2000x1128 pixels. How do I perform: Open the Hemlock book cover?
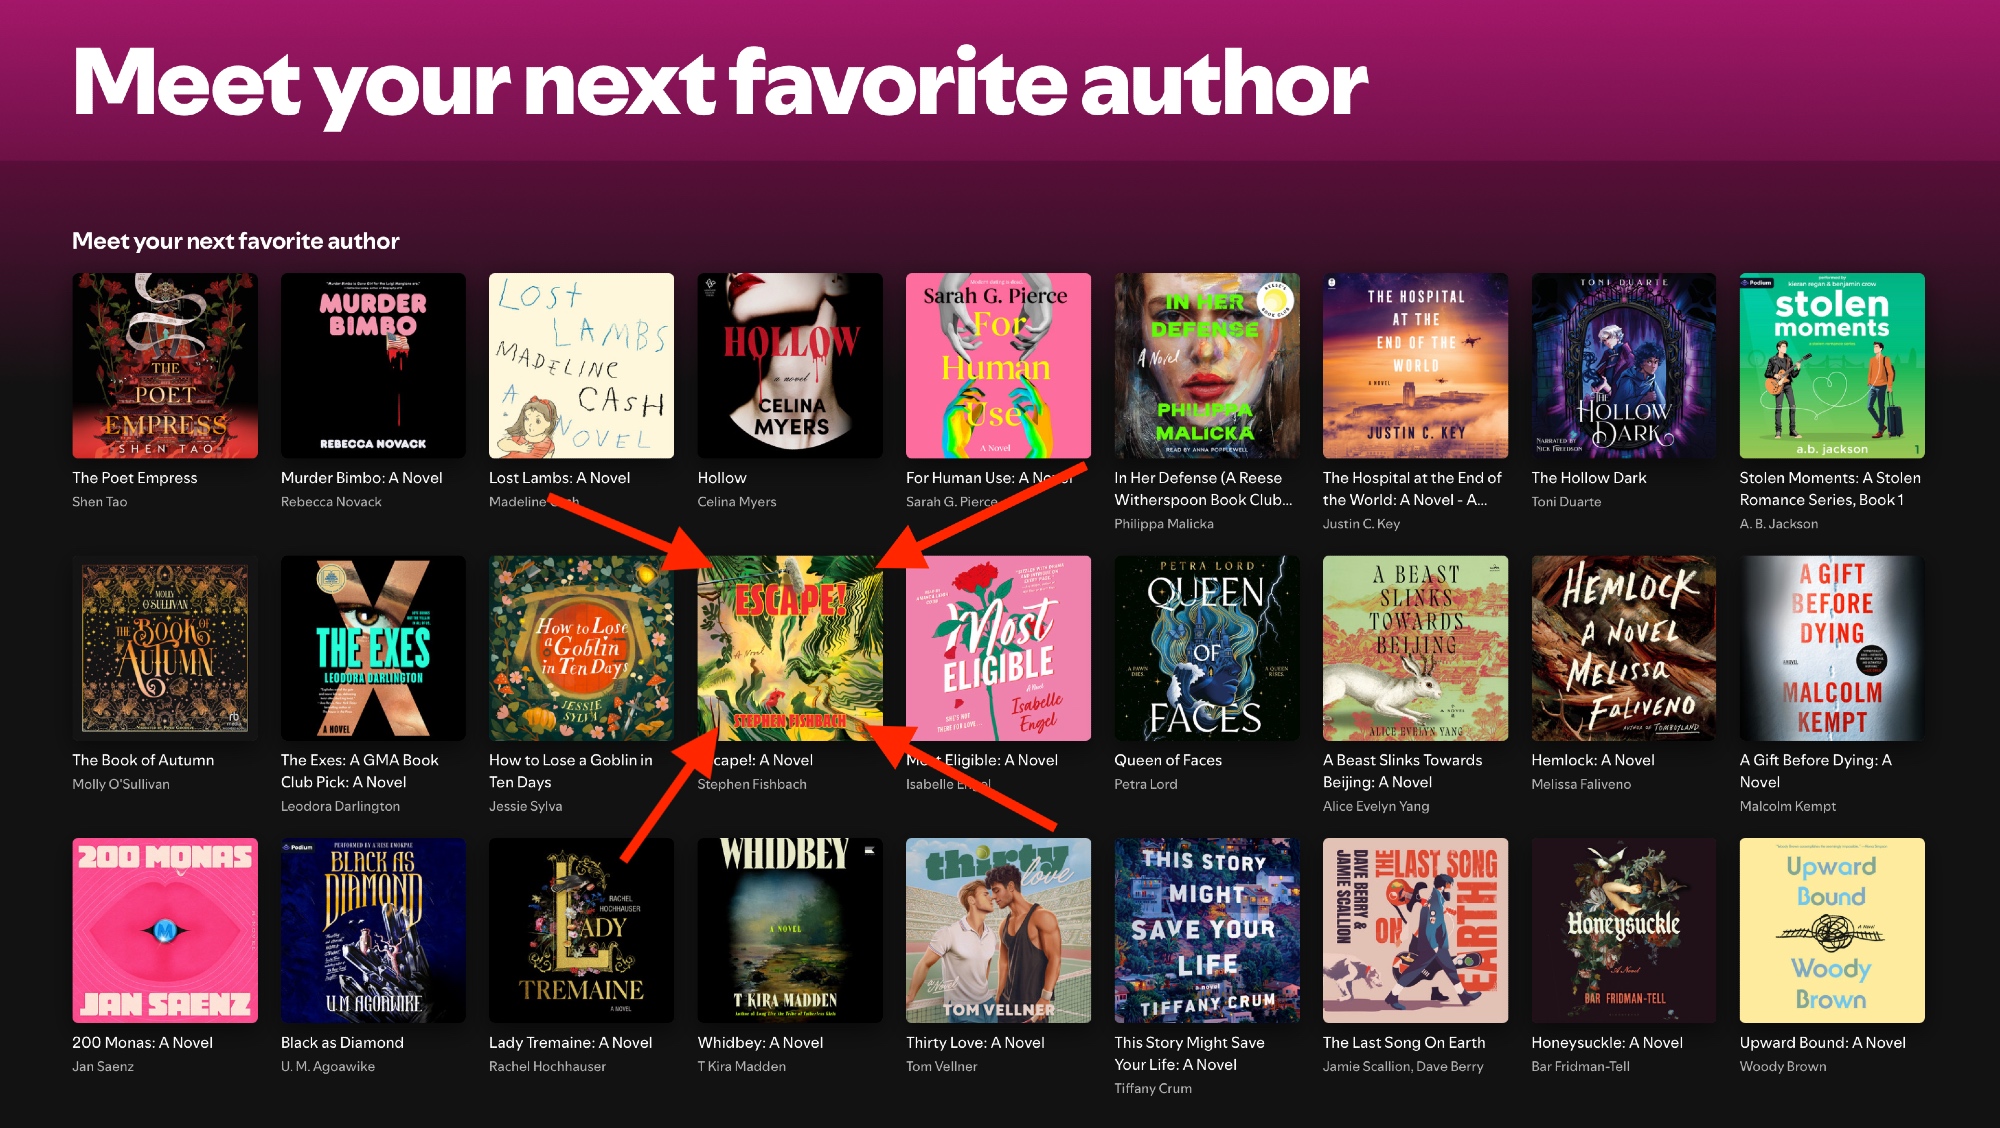(x=1624, y=648)
